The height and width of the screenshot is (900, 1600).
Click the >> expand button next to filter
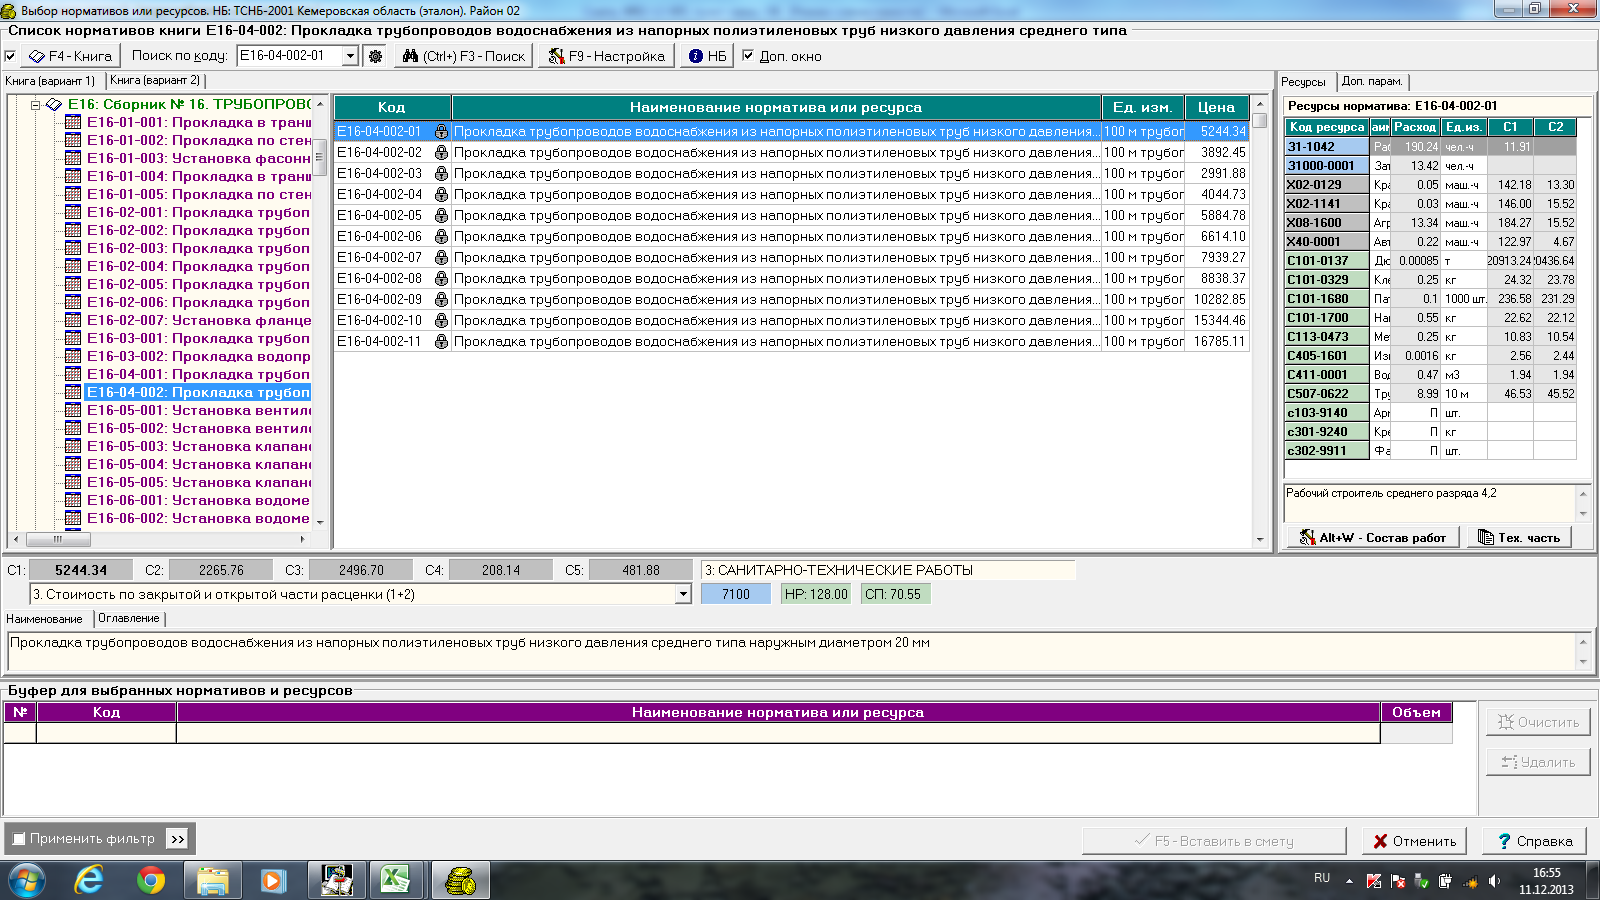tap(178, 839)
